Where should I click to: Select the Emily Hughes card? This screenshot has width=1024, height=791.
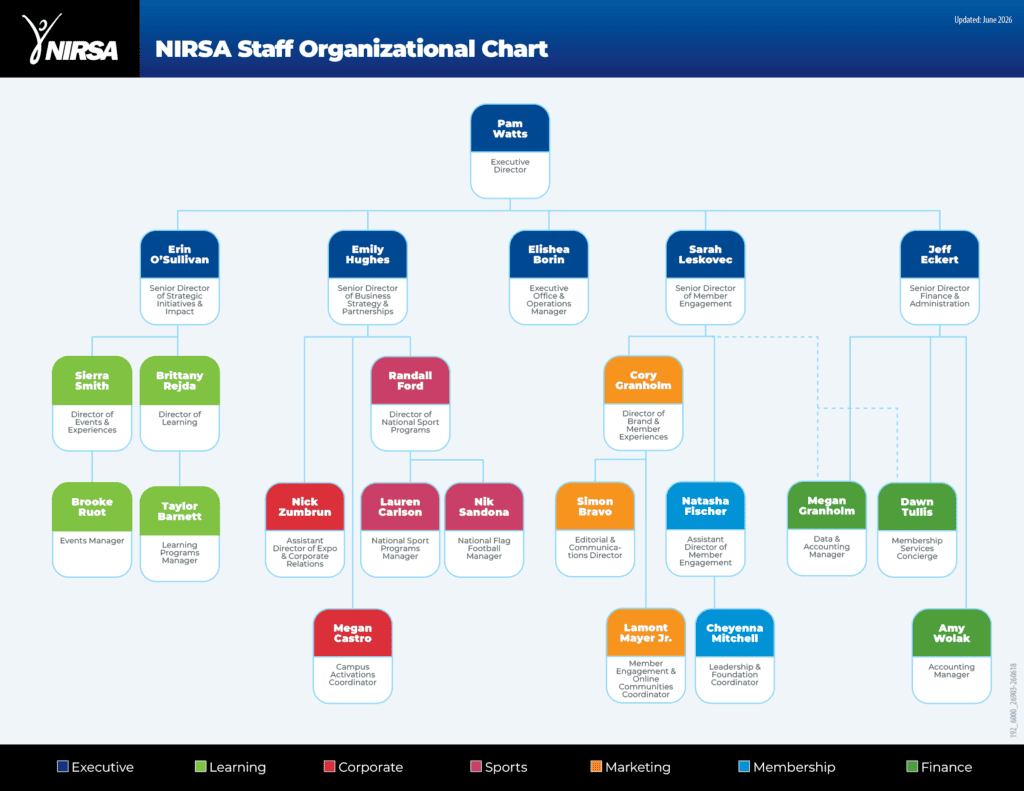tap(368, 278)
